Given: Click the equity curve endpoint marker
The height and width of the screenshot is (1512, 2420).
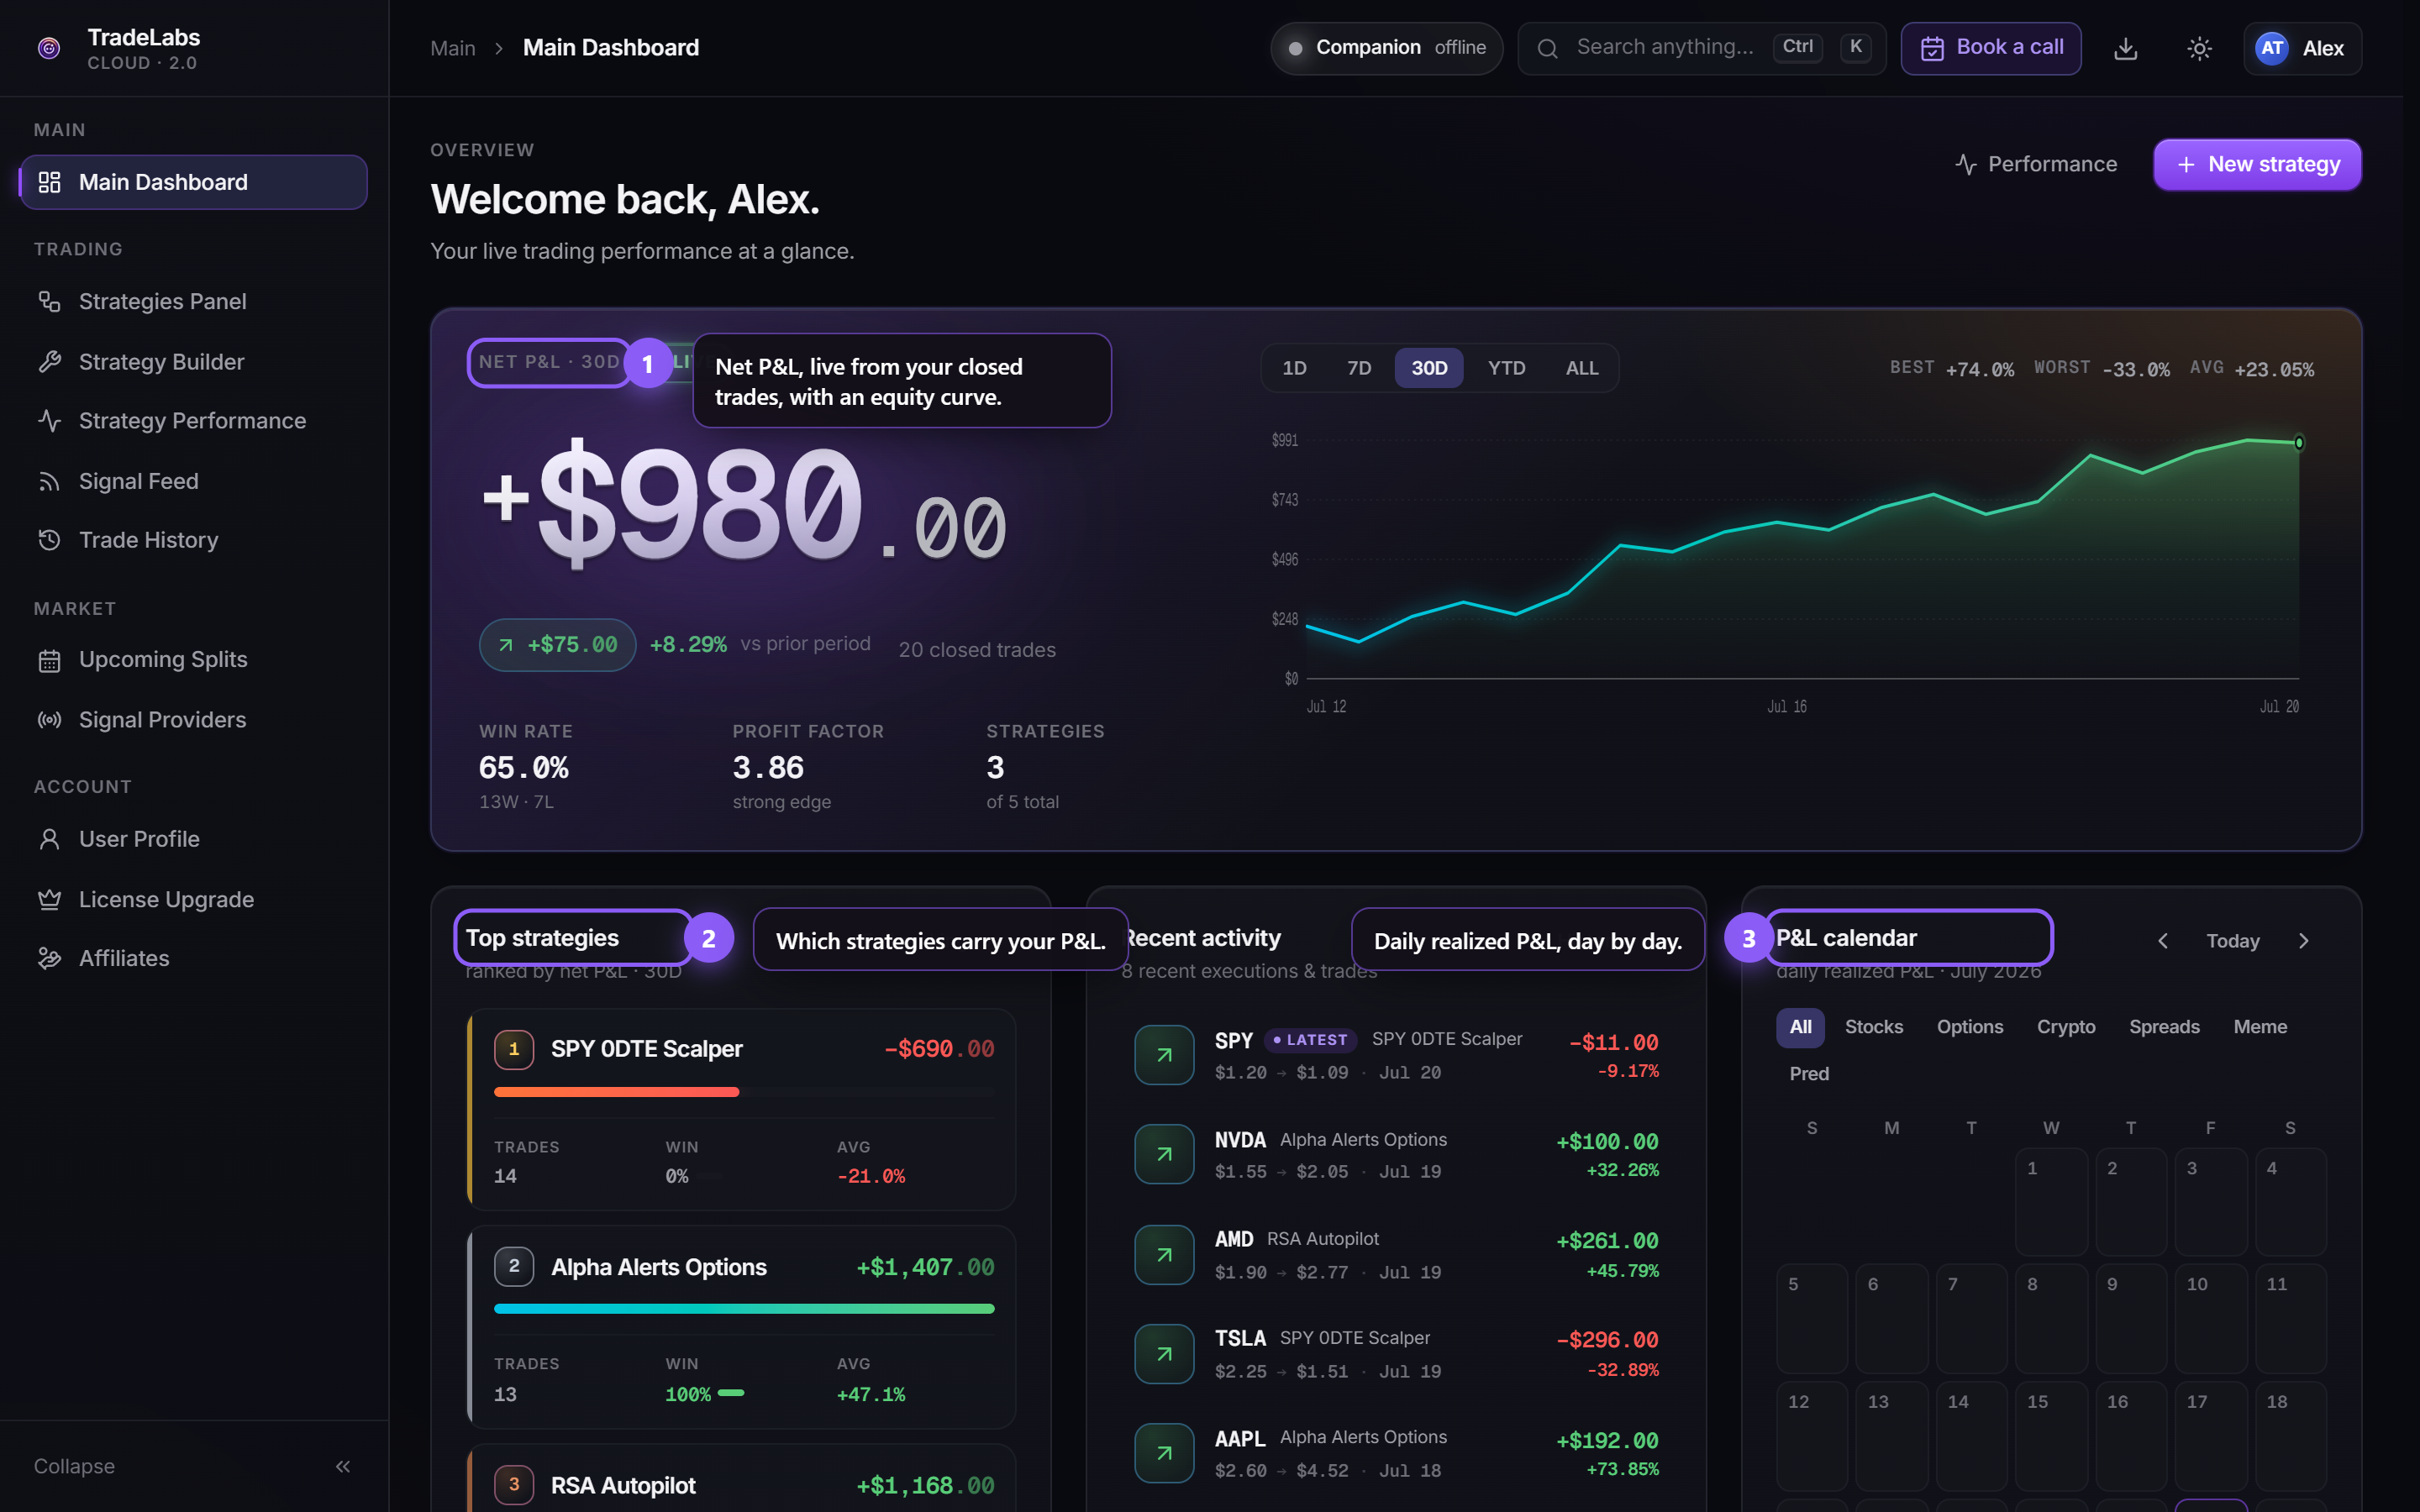Looking at the screenshot, I should tap(2298, 443).
